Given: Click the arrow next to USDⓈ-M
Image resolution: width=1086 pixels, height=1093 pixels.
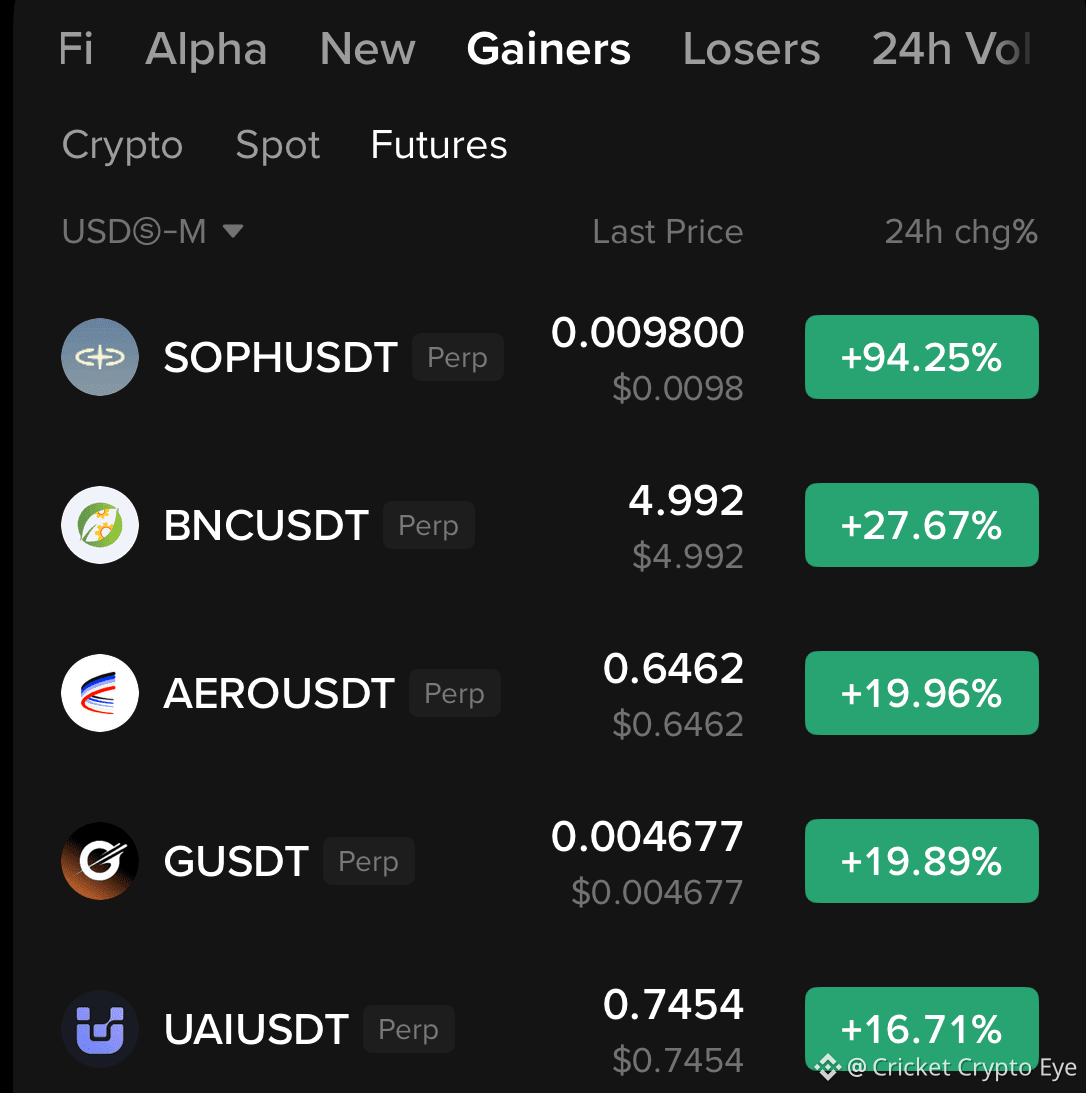Looking at the screenshot, I should [x=233, y=231].
